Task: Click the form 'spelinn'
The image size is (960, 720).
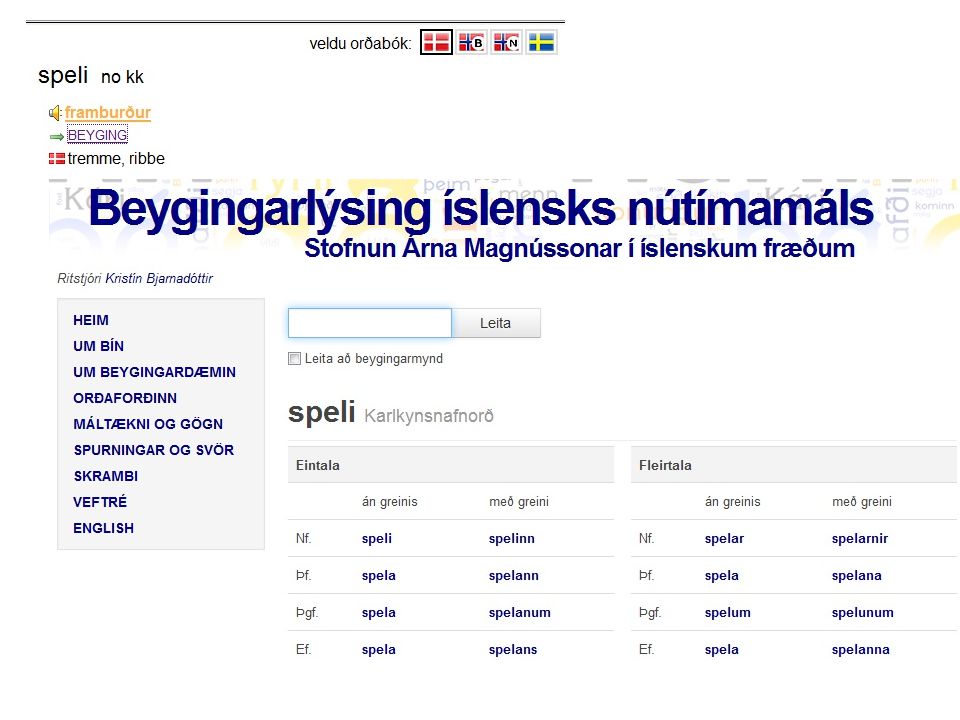Action: [x=512, y=539]
